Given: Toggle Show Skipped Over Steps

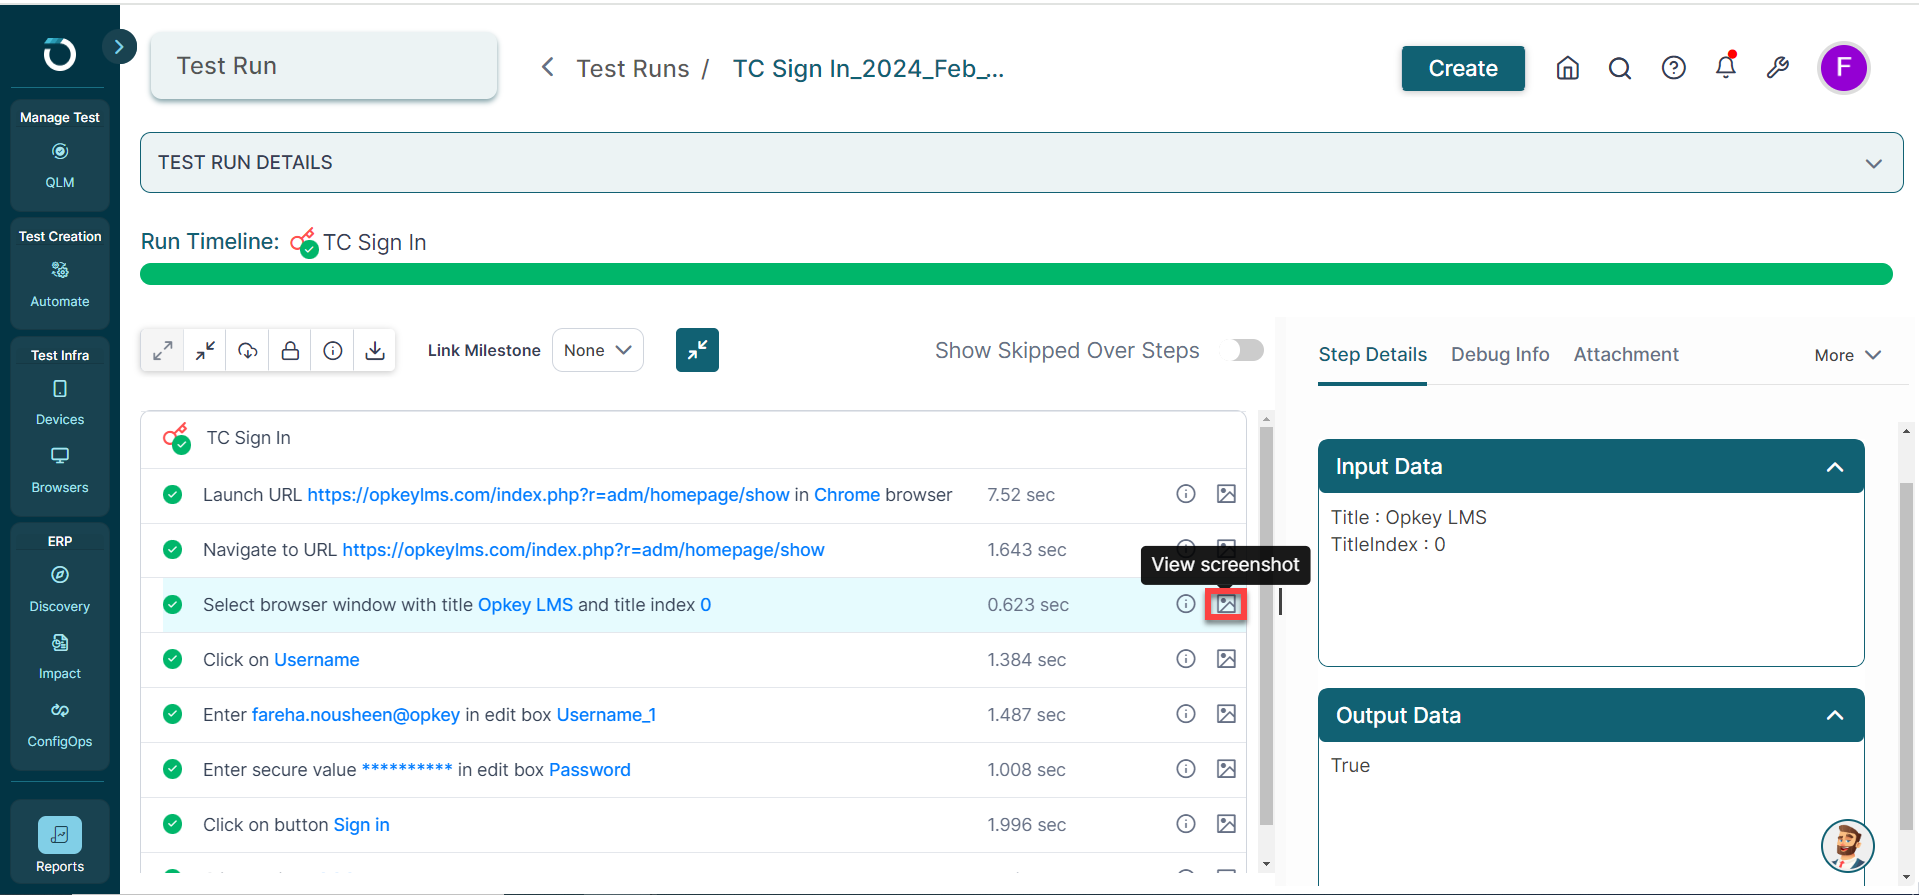Looking at the screenshot, I should point(1247,350).
